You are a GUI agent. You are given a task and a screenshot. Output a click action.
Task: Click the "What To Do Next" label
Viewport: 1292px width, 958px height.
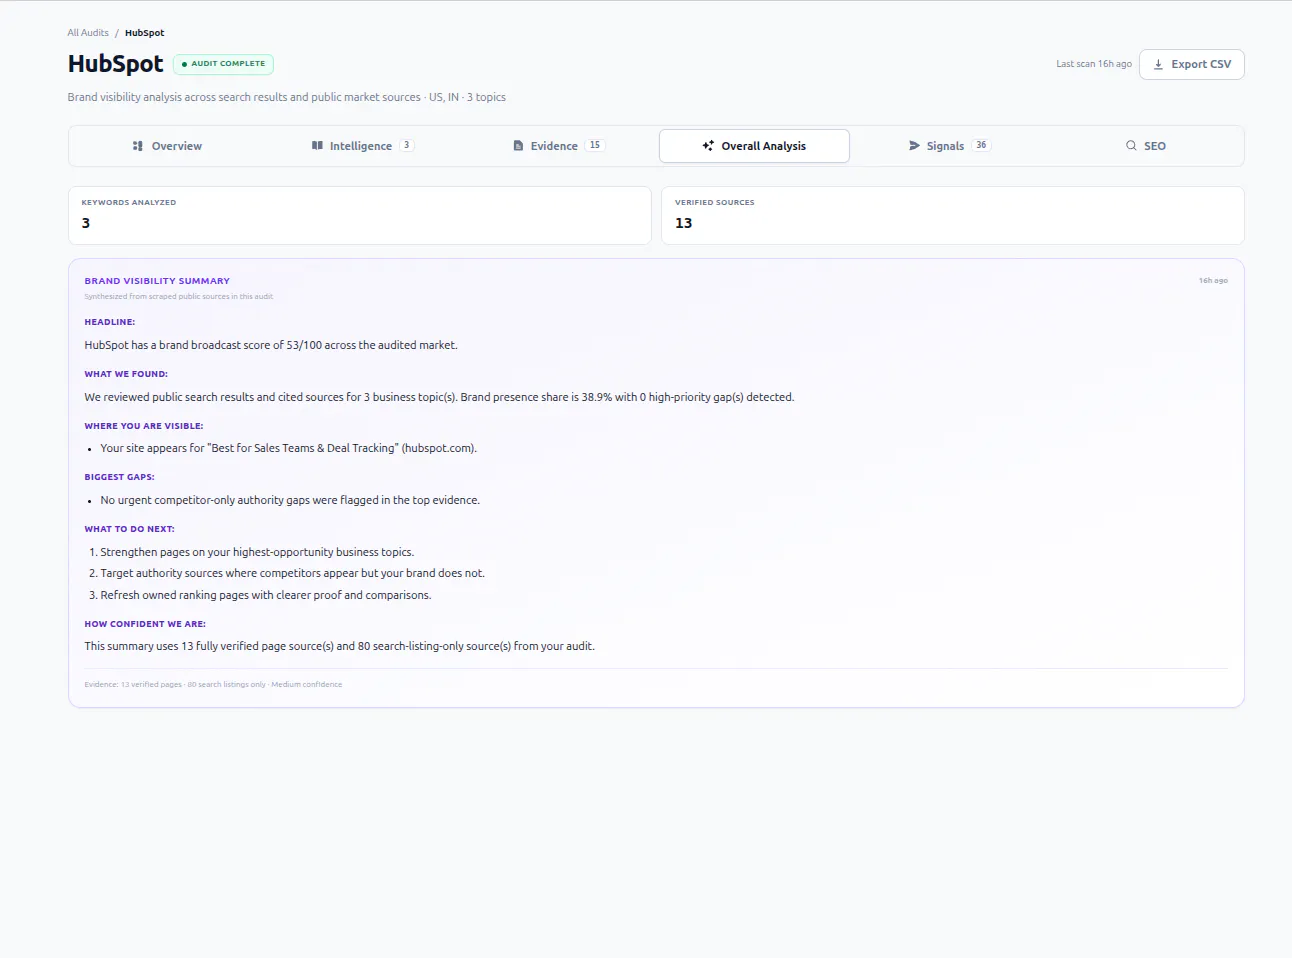point(130,529)
